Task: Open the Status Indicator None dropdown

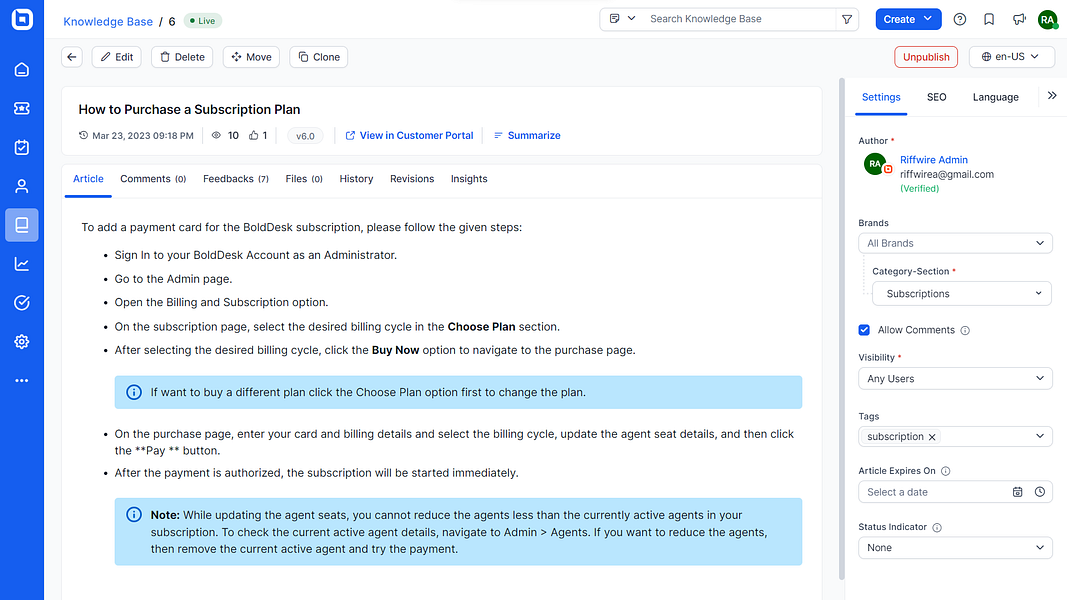Action: [955, 548]
